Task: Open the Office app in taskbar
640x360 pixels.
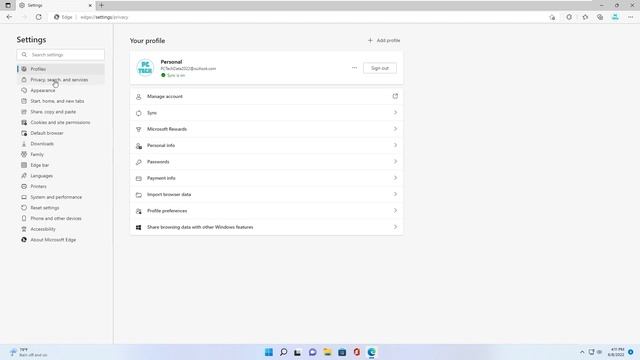Action: pyautogui.click(x=357, y=352)
